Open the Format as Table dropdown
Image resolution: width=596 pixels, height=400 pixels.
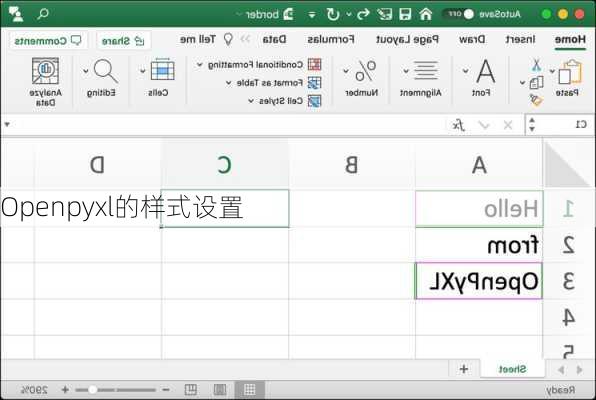228,83
